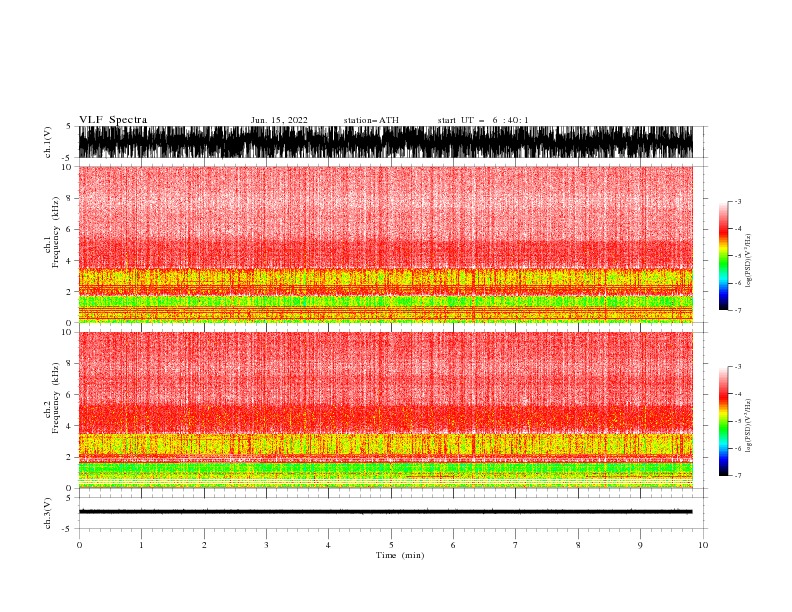Click the ch.3 waveform trace

(x=385, y=512)
